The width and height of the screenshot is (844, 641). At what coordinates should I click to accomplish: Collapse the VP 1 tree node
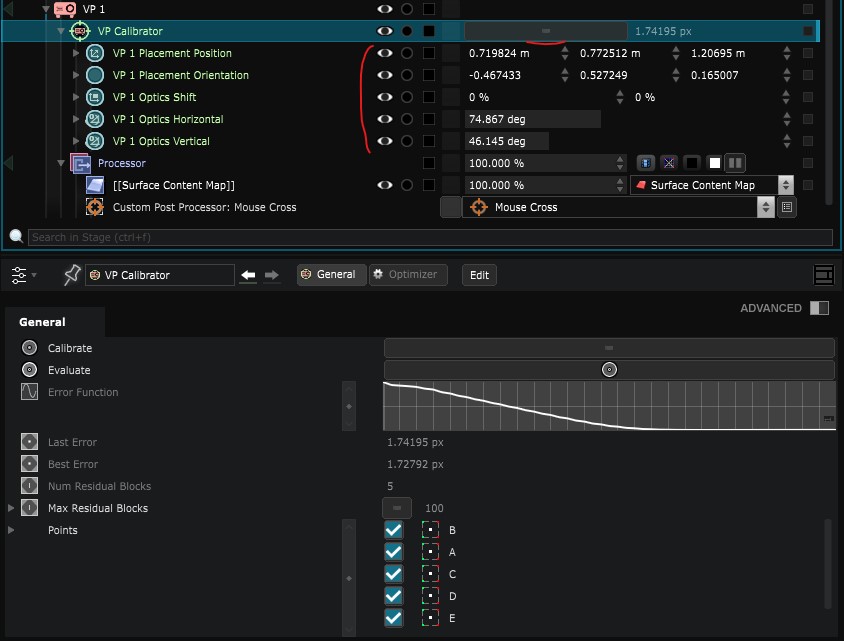point(46,9)
